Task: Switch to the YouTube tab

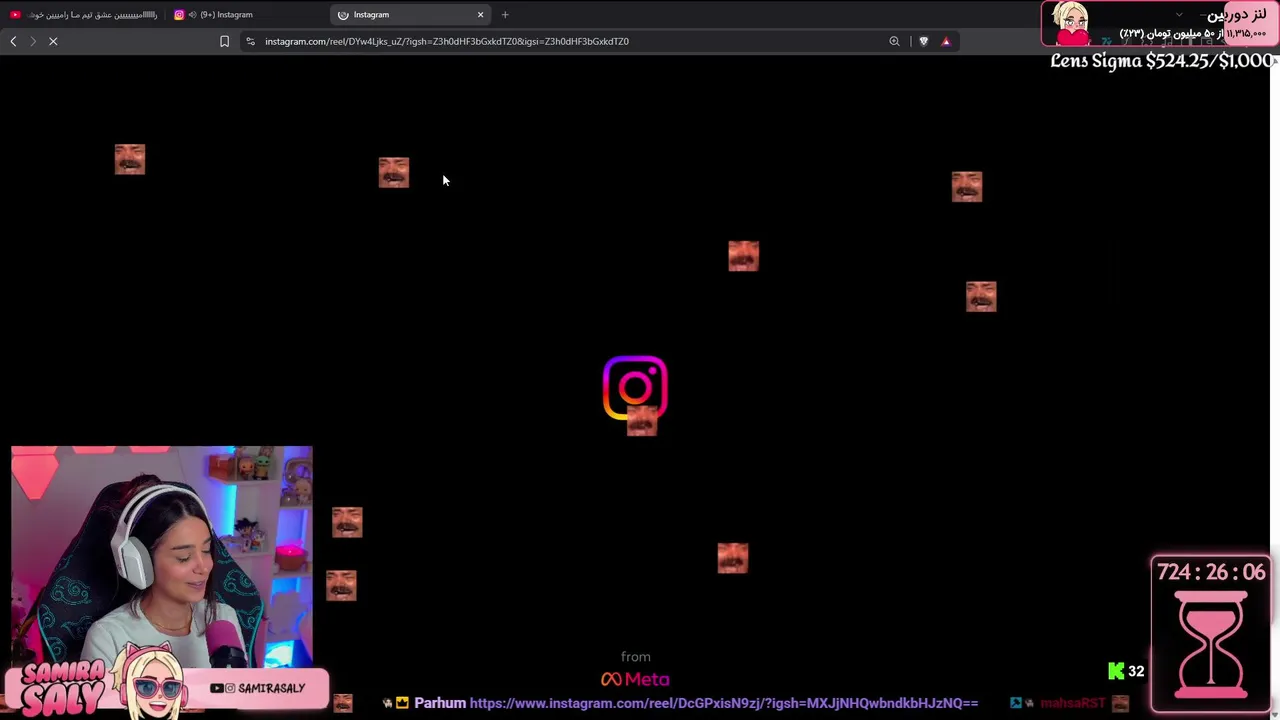Action: tap(85, 14)
